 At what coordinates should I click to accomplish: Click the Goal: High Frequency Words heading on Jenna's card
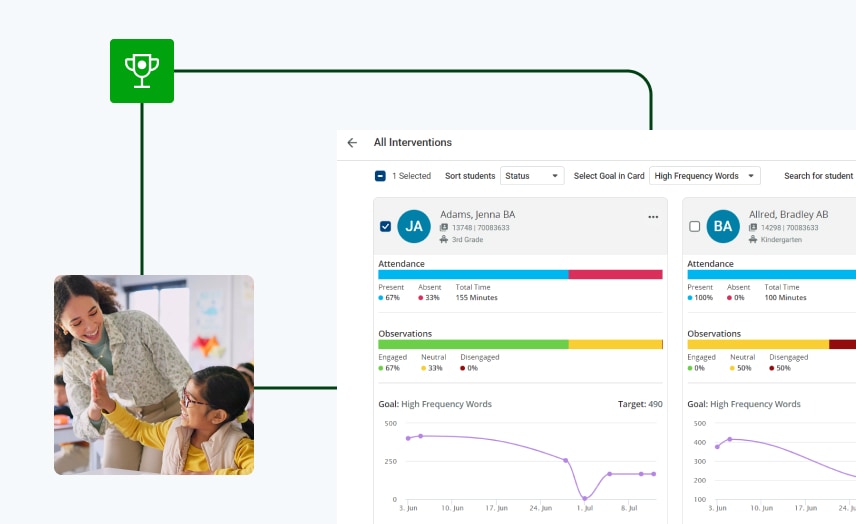click(435, 404)
